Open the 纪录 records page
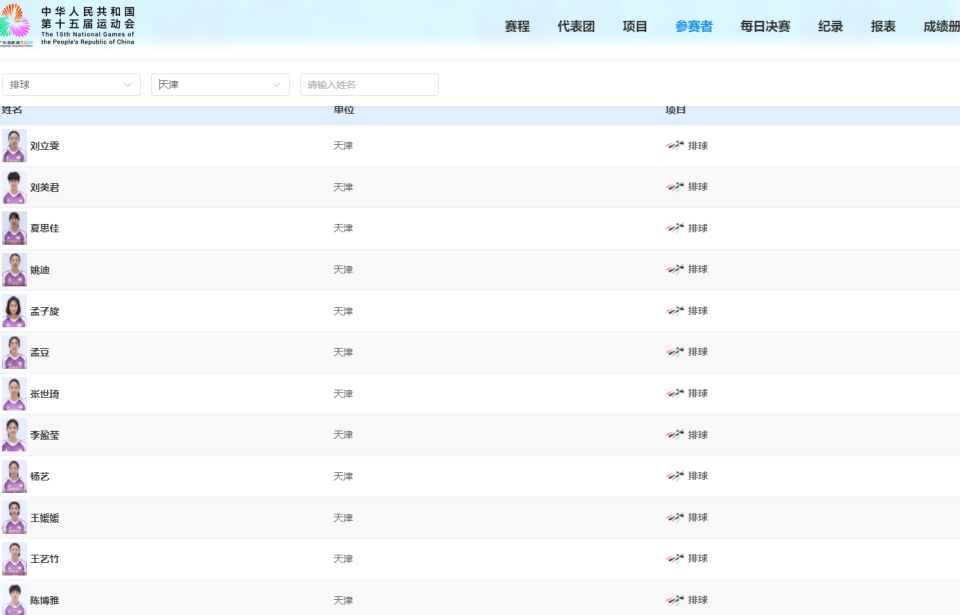Viewport: 960px width, 615px height. 831,27
